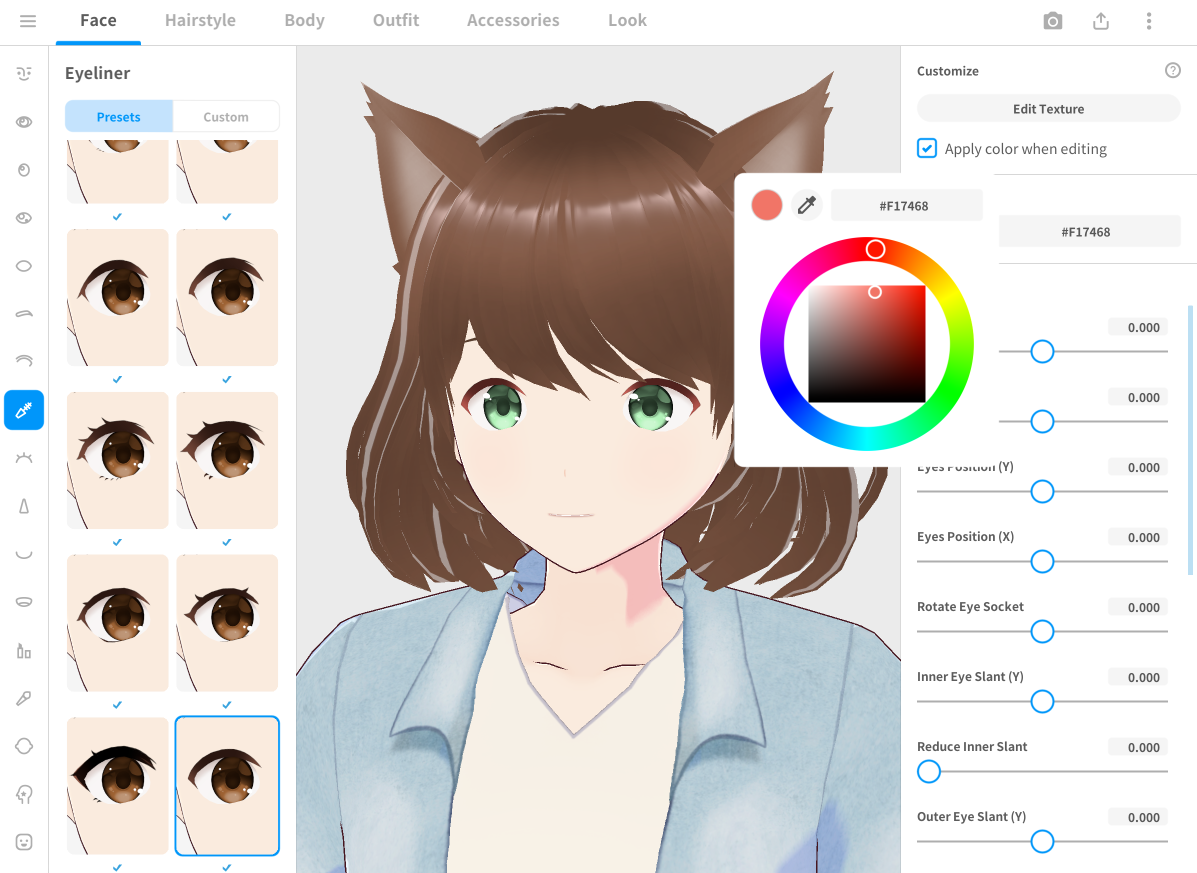
Task: Open the Ear category in sidebar
Action: click(24, 795)
